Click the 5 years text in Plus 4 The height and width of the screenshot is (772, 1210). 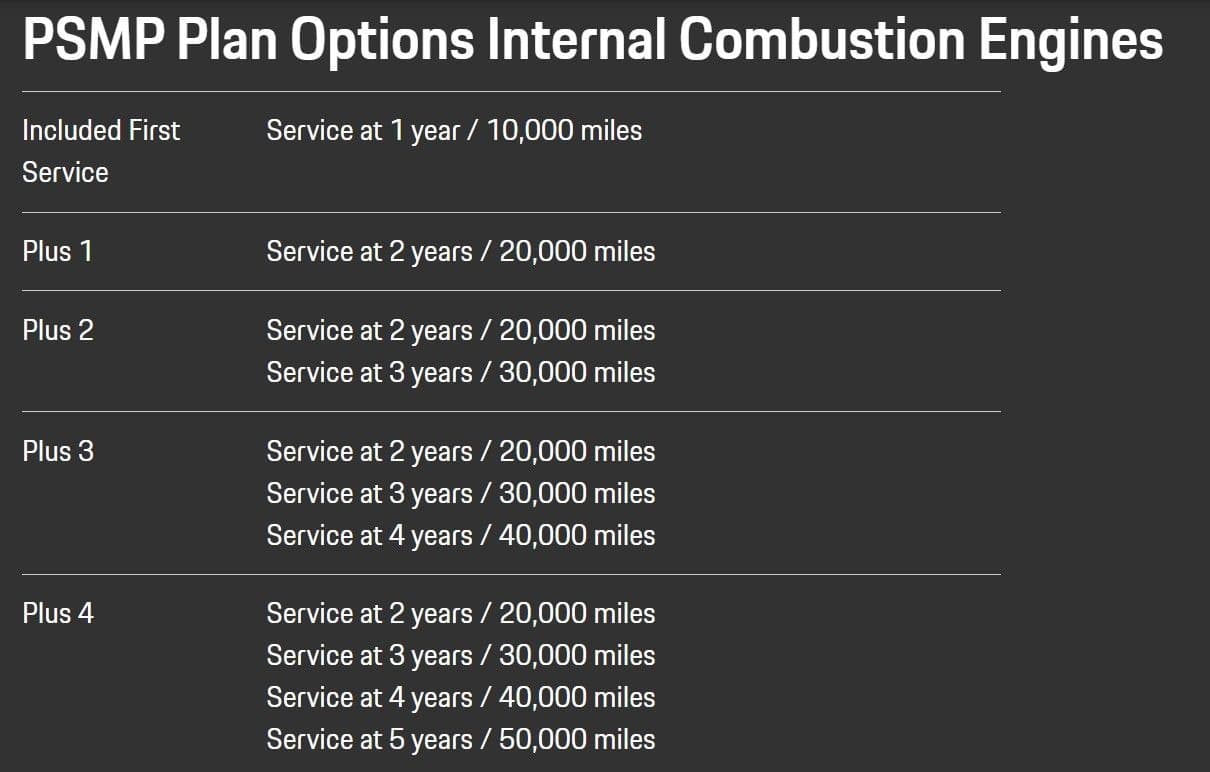coord(430,740)
